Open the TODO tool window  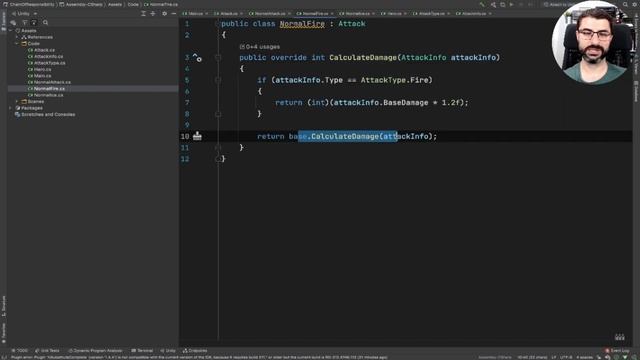tap(20, 351)
